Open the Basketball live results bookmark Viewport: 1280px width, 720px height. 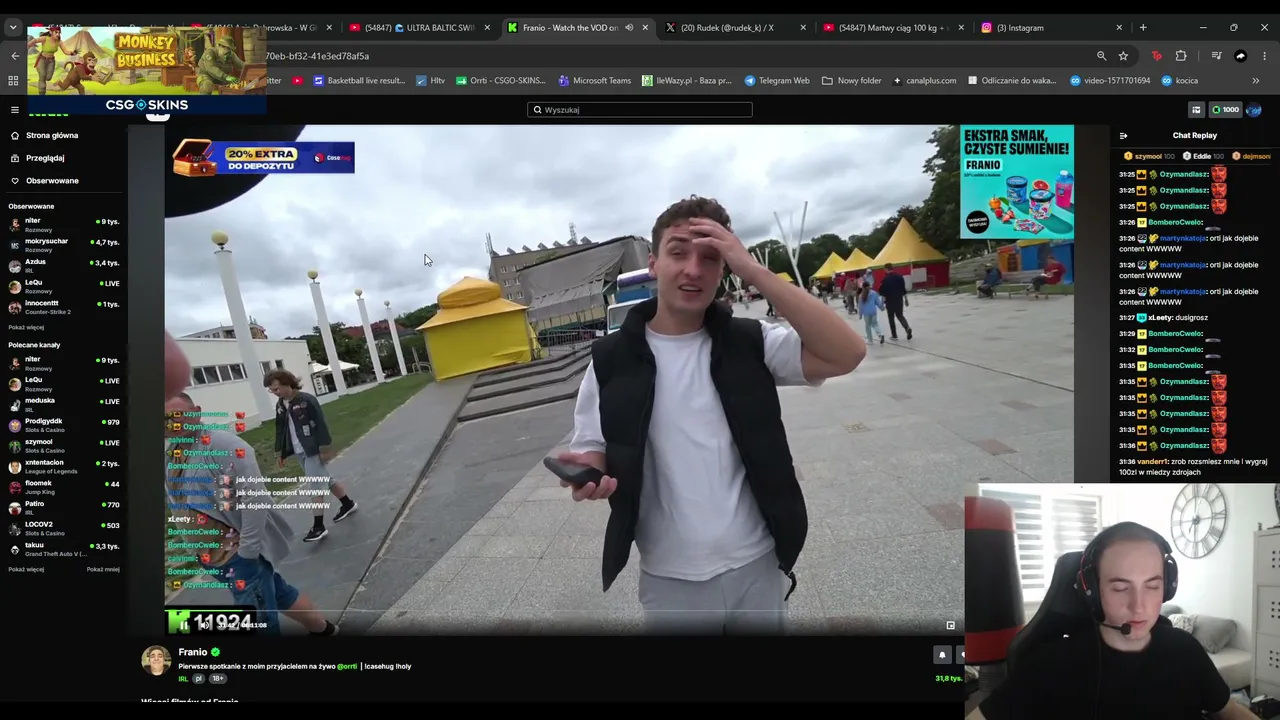359,81
